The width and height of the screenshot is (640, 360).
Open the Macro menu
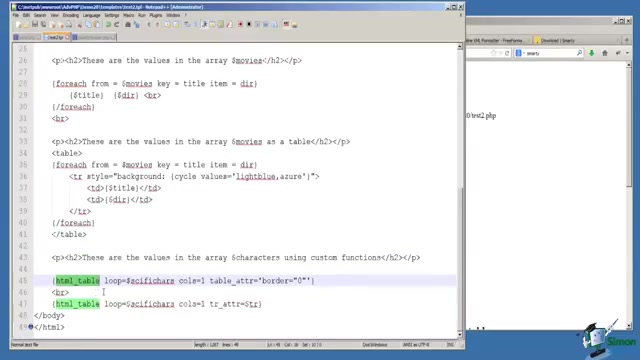129,15
